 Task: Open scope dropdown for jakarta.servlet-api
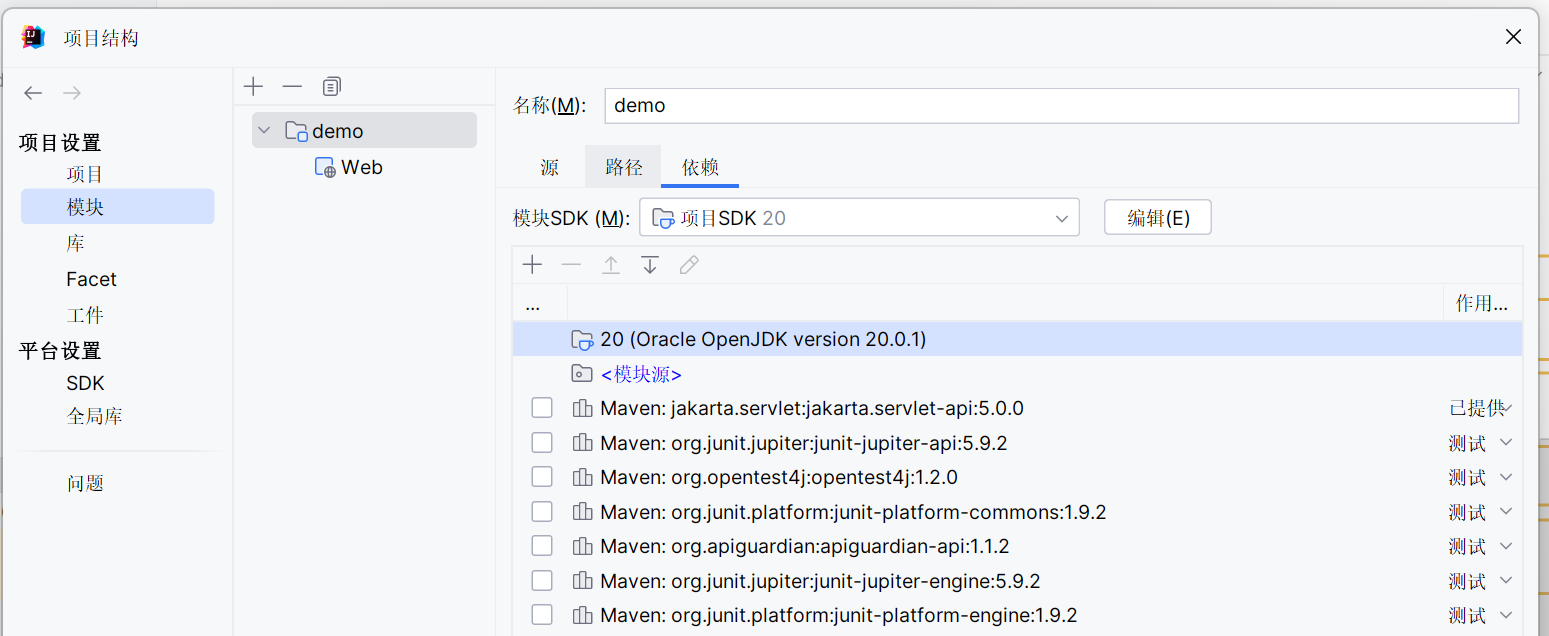click(x=1508, y=408)
